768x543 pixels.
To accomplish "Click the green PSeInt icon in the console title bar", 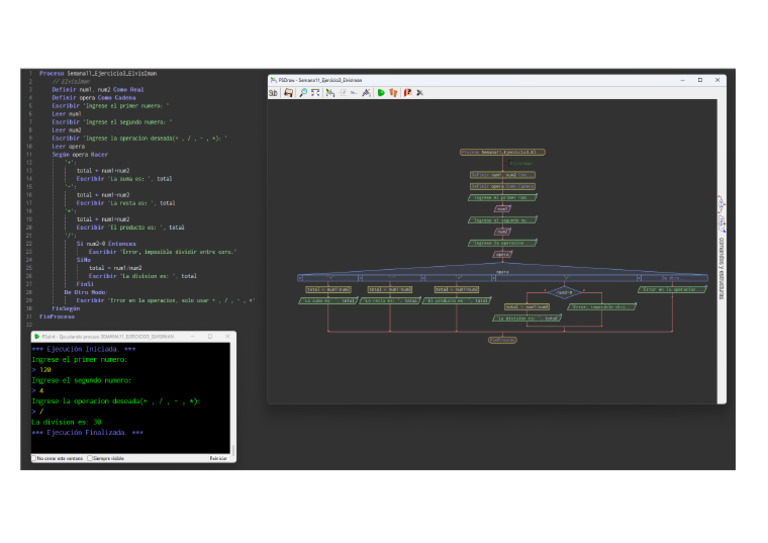I will [37, 336].
